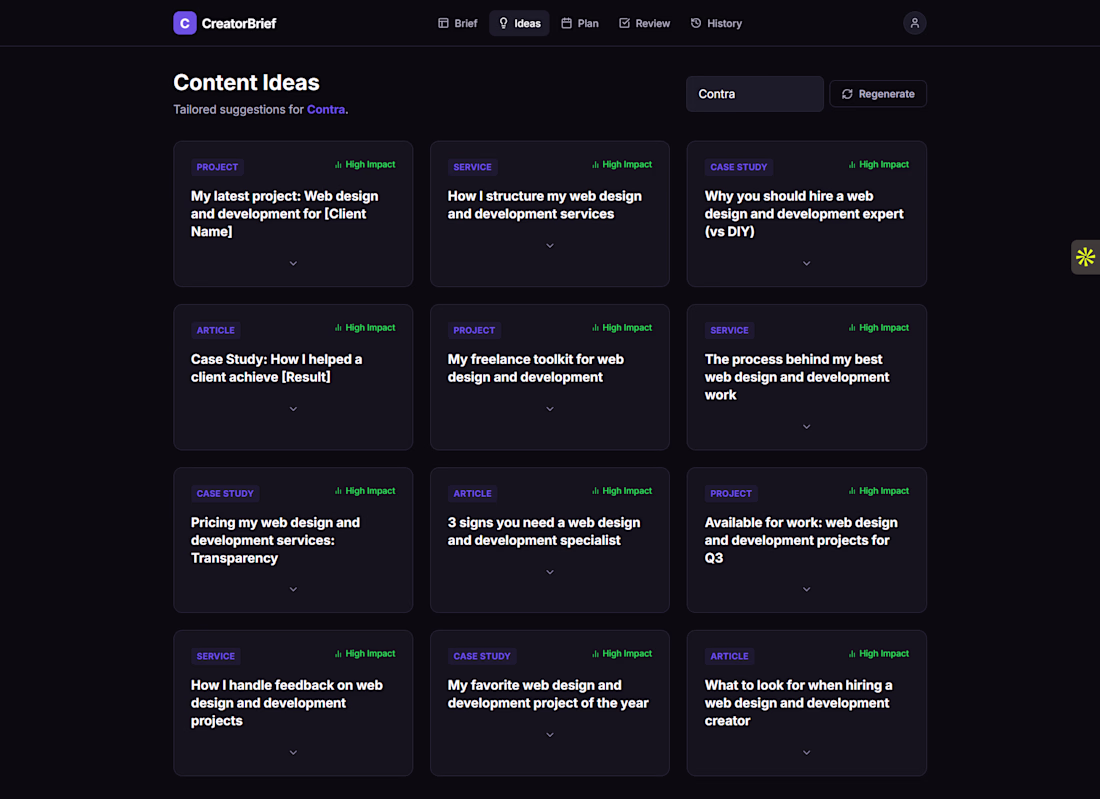
Task: Click the Brief layout icon
Action: (x=444, y=23)
